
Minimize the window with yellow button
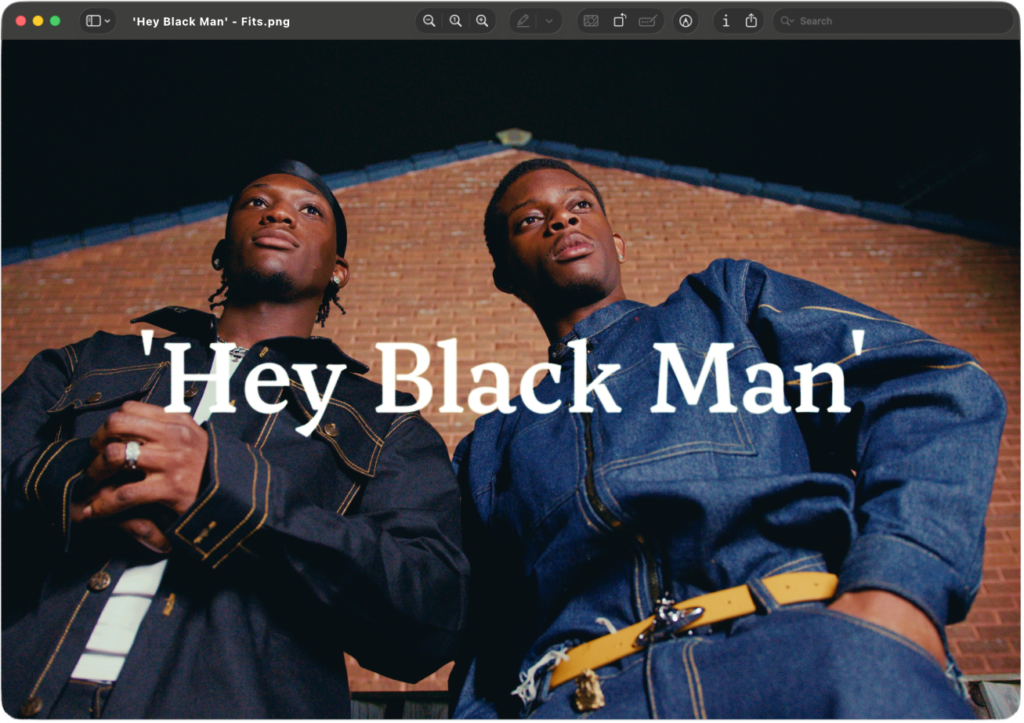[38, 21]
